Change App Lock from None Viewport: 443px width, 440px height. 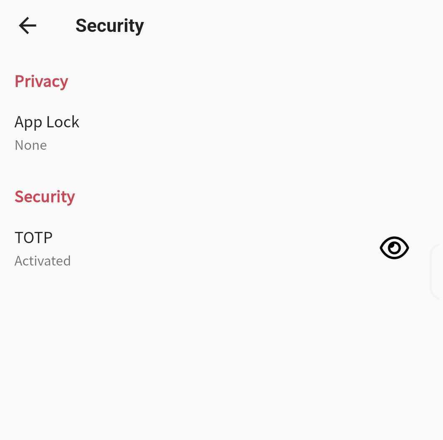[x=221, y=133]
